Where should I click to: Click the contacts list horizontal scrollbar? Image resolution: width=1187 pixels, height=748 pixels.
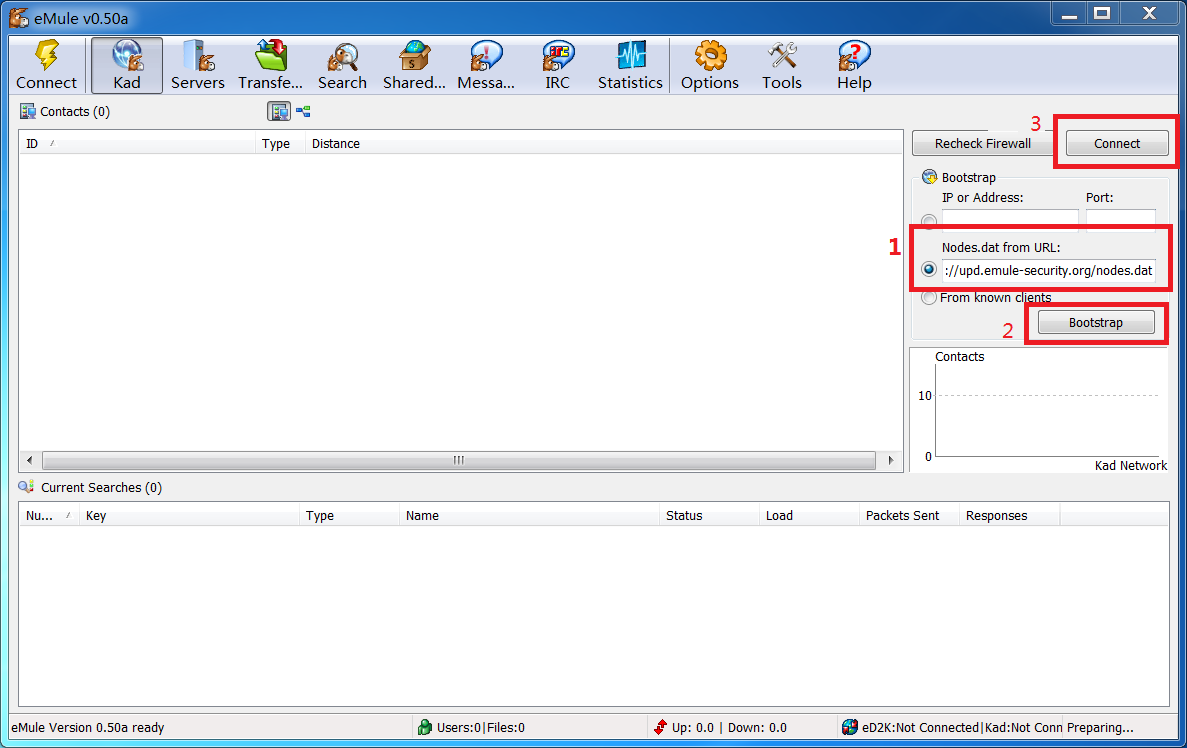pyautogui.click(x=459, y=460)
